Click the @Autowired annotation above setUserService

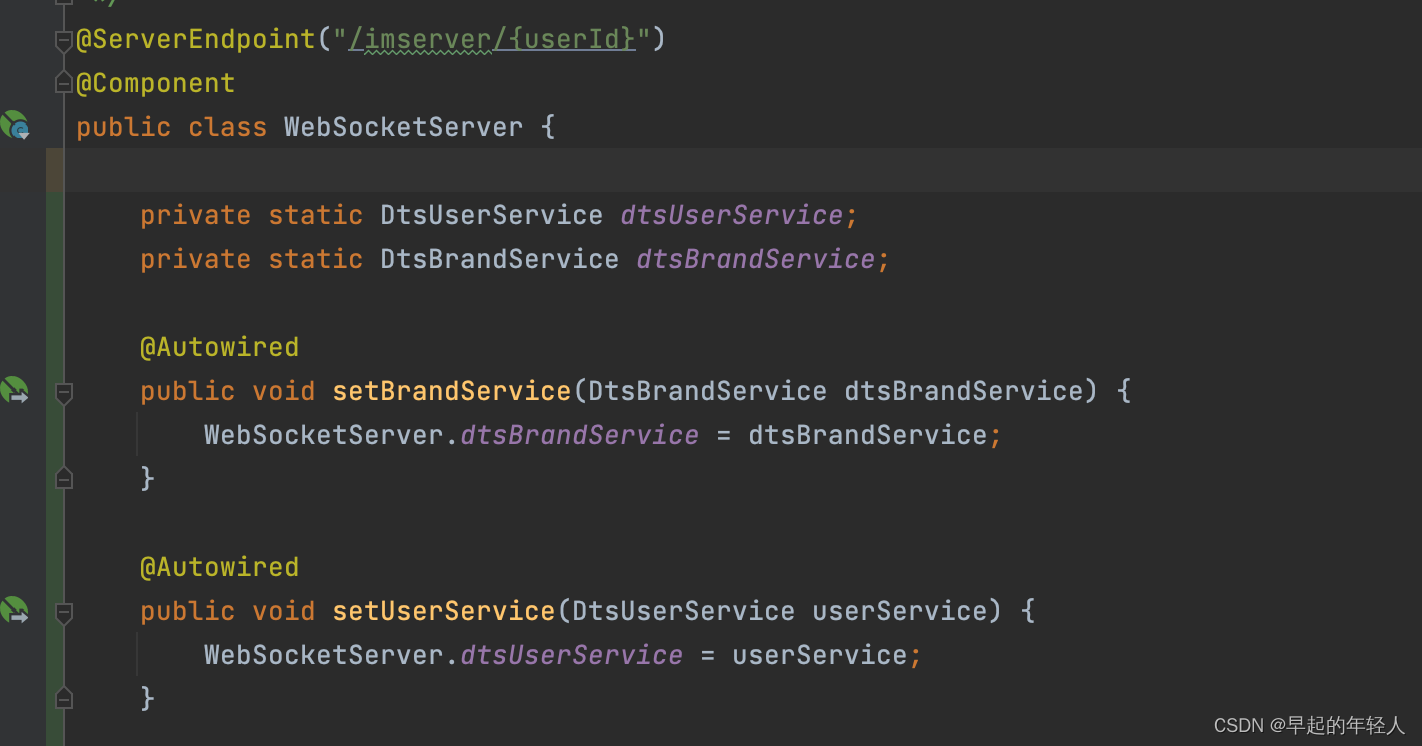[220, 567]
